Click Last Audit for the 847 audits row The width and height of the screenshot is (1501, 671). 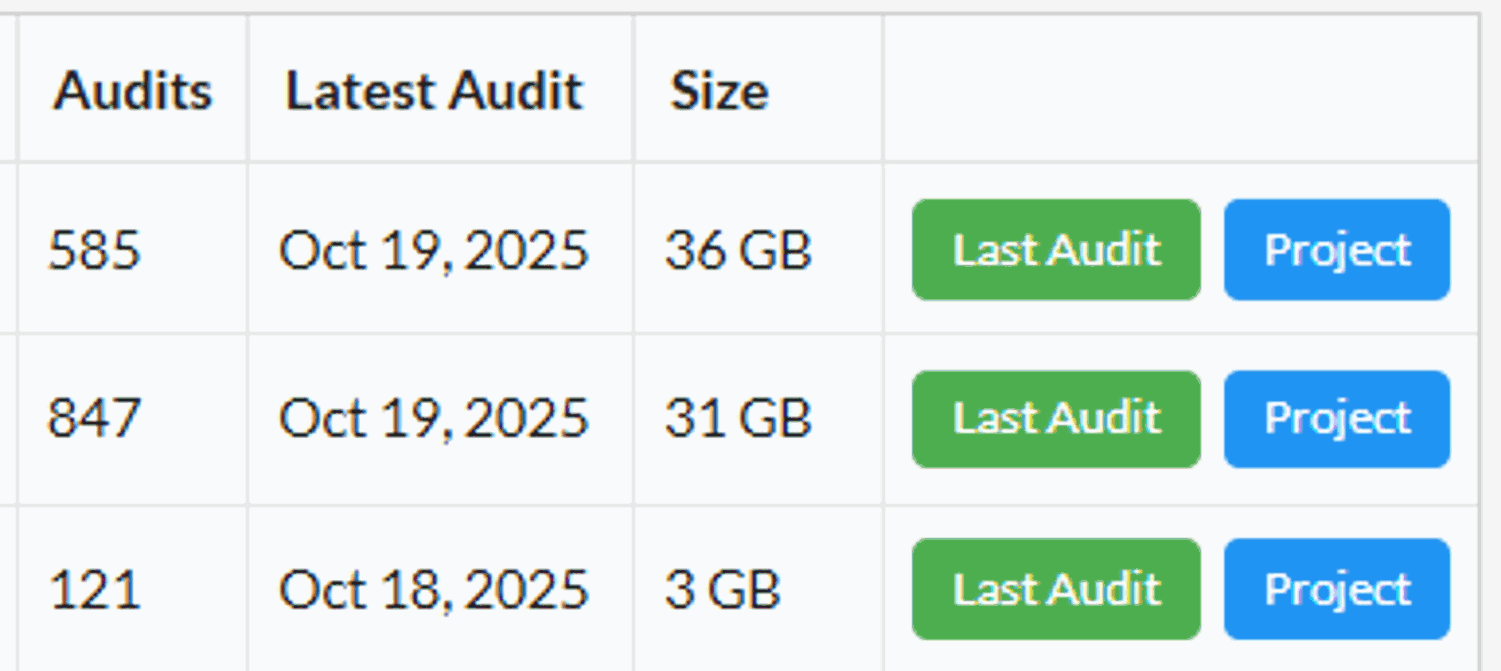point(1055,419)
